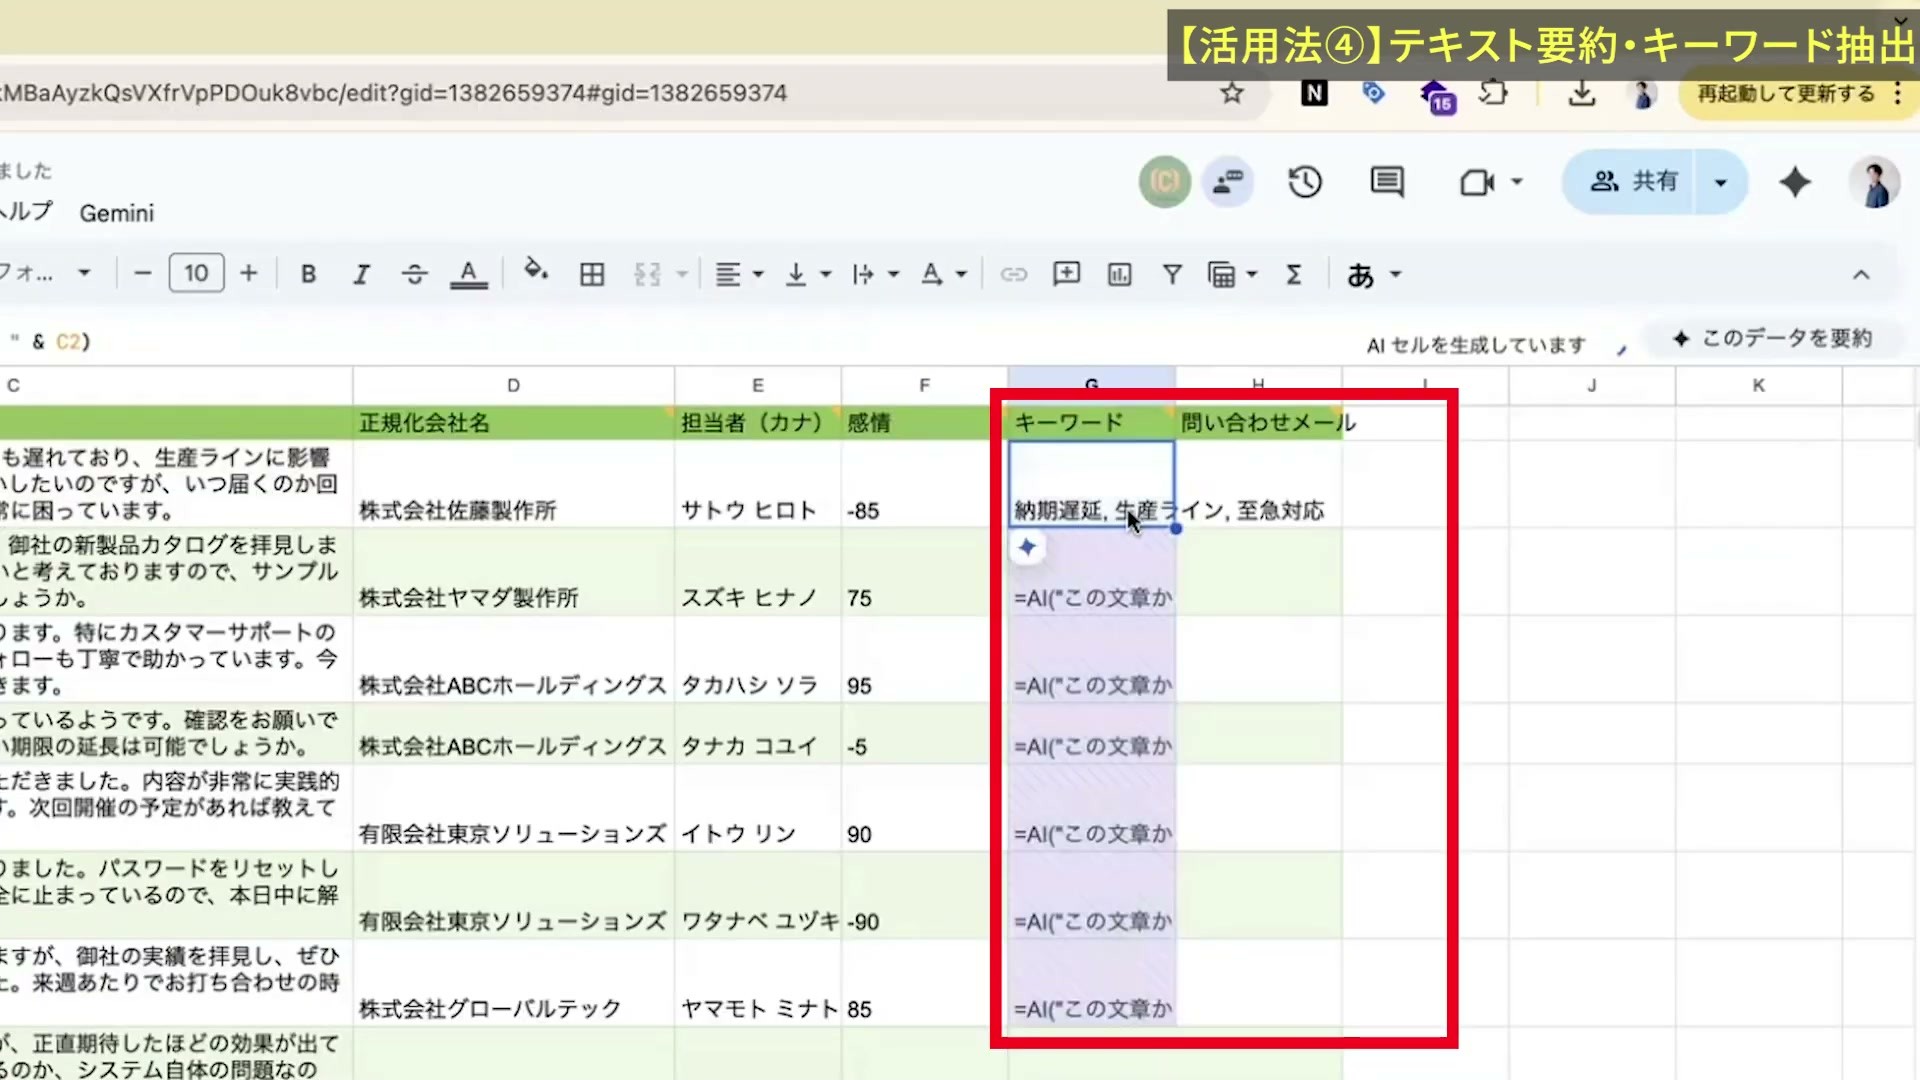The image size is (1920, 1080).
Task: Select cell 株式会社佐藤製作所
Action: (513, 484)
